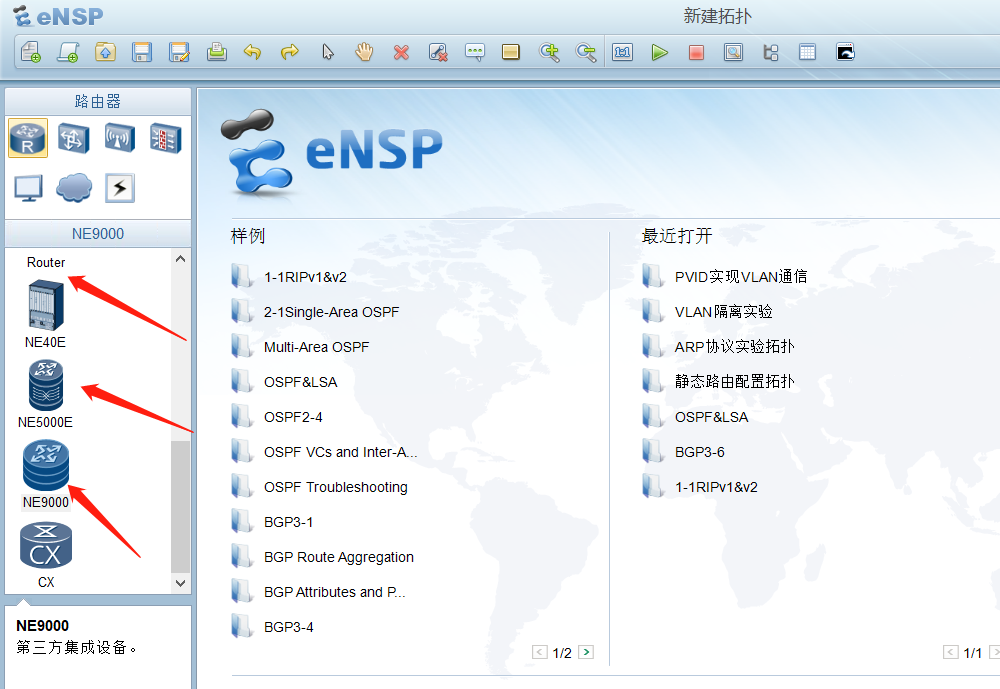Select the PC terminal category icon
Viewport: 1000px width, 689px height.
pos(28,188)
